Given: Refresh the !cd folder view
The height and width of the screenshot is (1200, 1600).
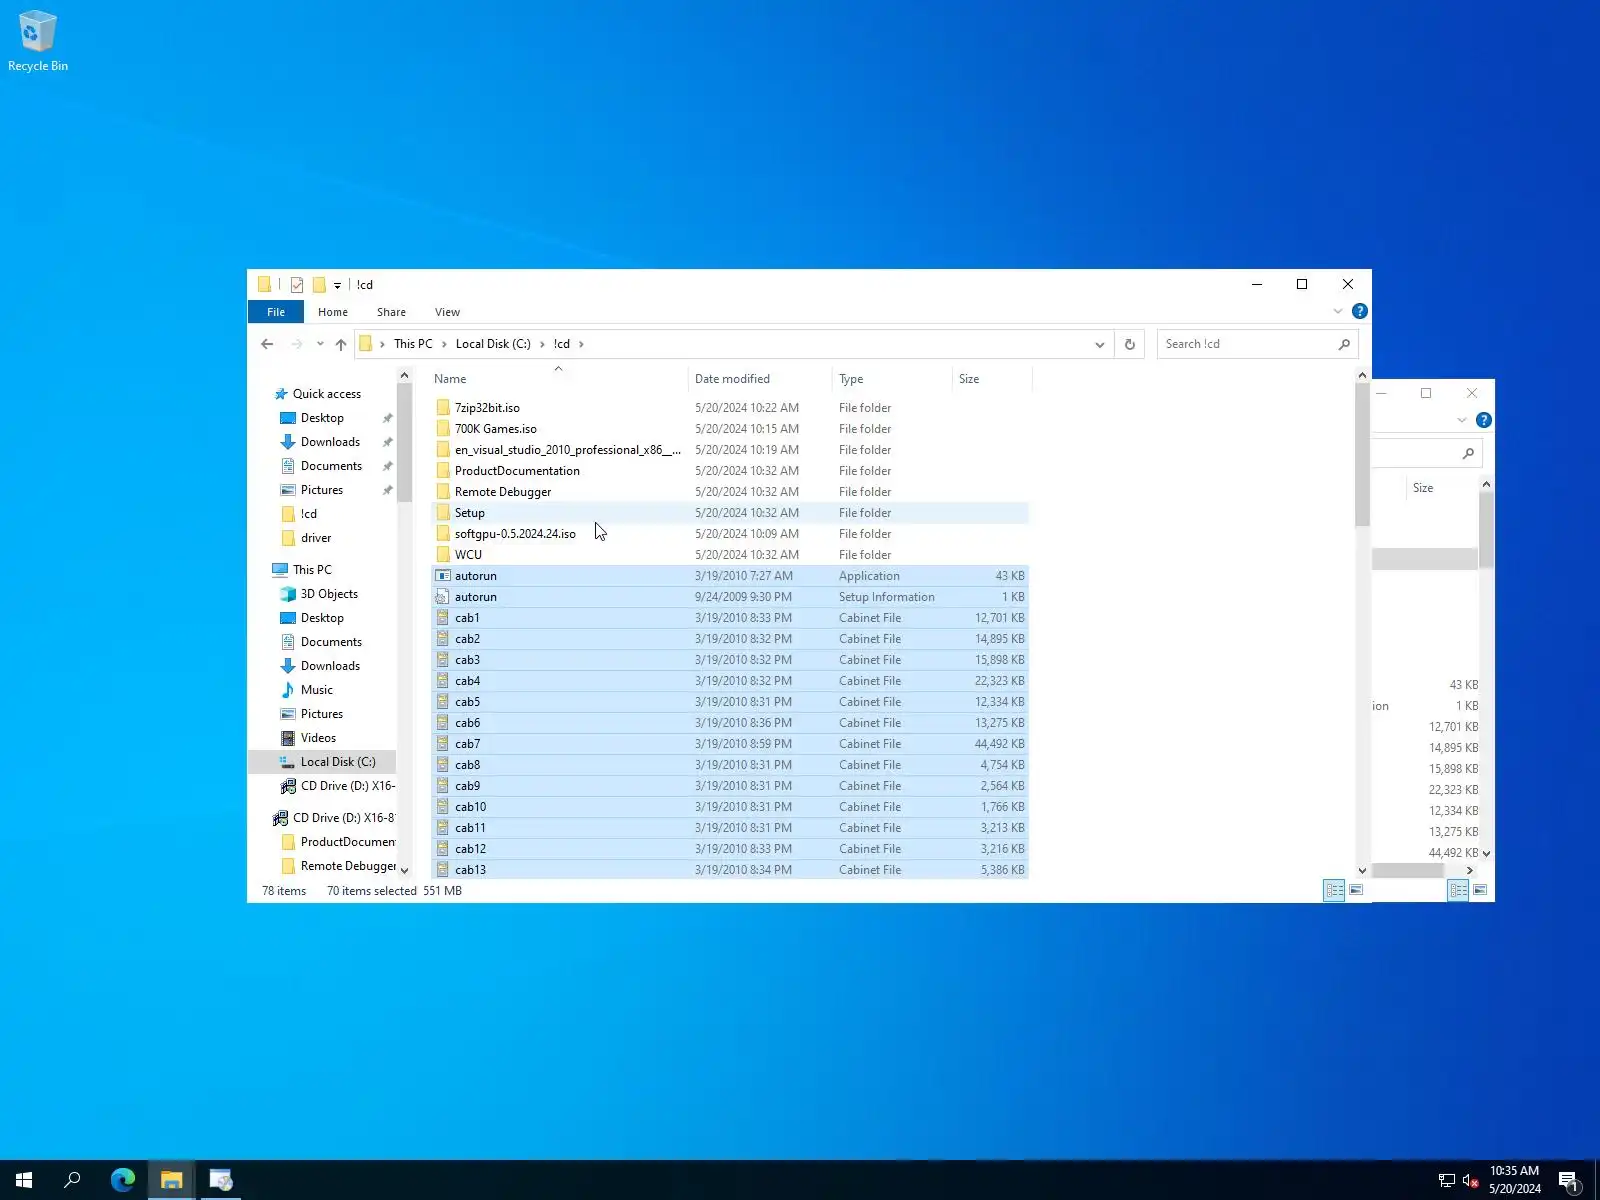Looking at the screenshot, I should [1130, 344].
